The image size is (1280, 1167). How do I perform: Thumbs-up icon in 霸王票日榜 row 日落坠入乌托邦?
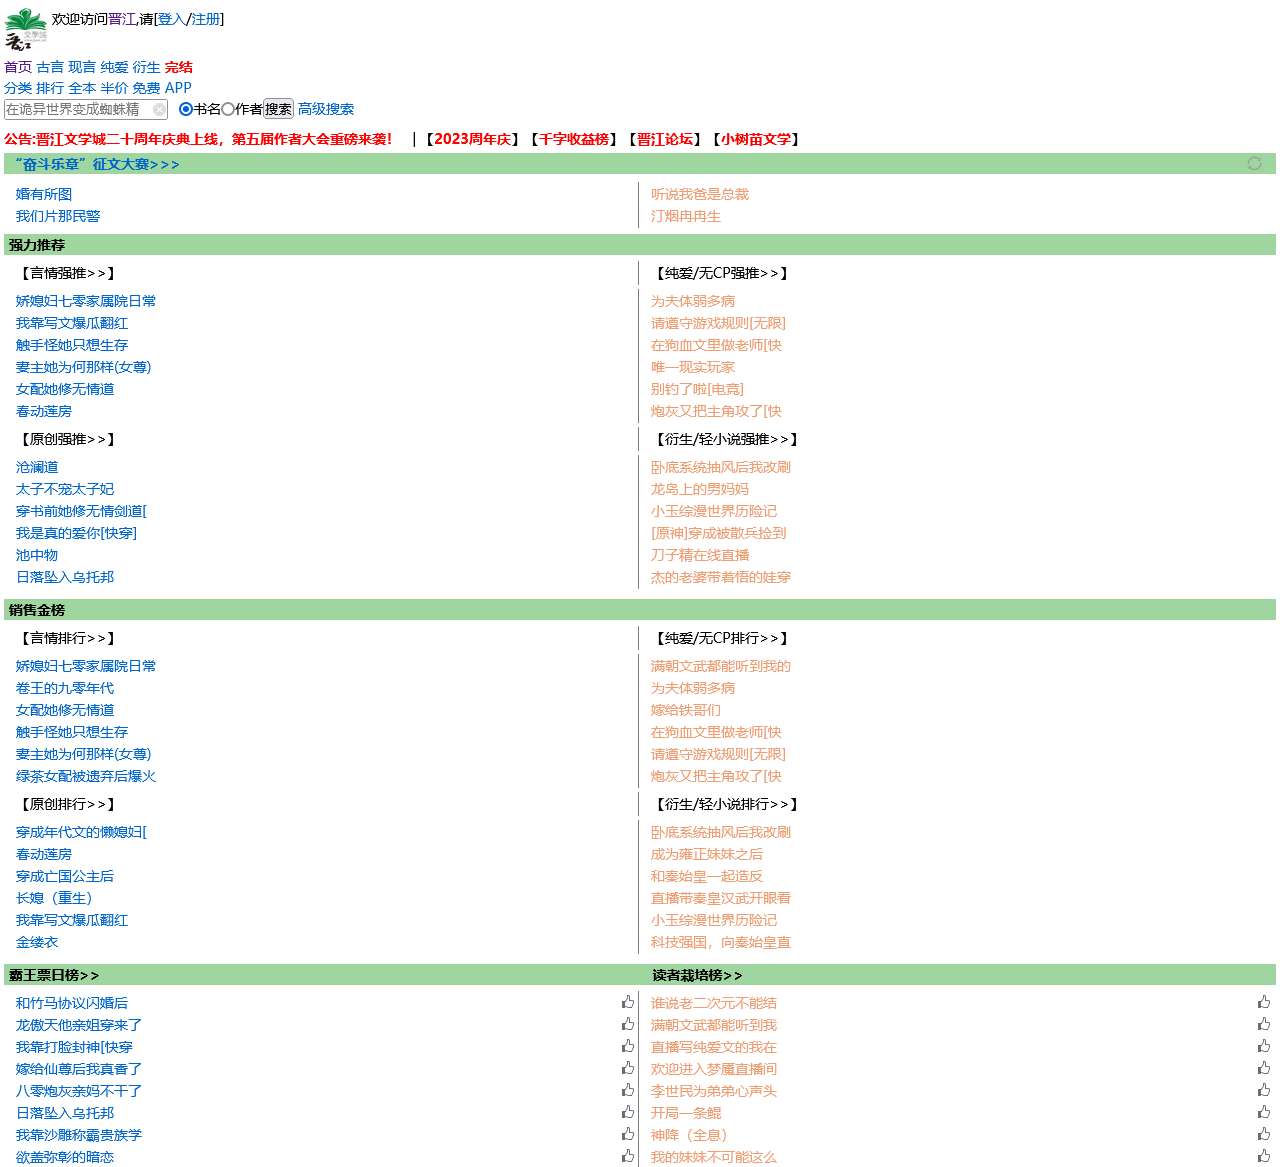[628, 1112]
